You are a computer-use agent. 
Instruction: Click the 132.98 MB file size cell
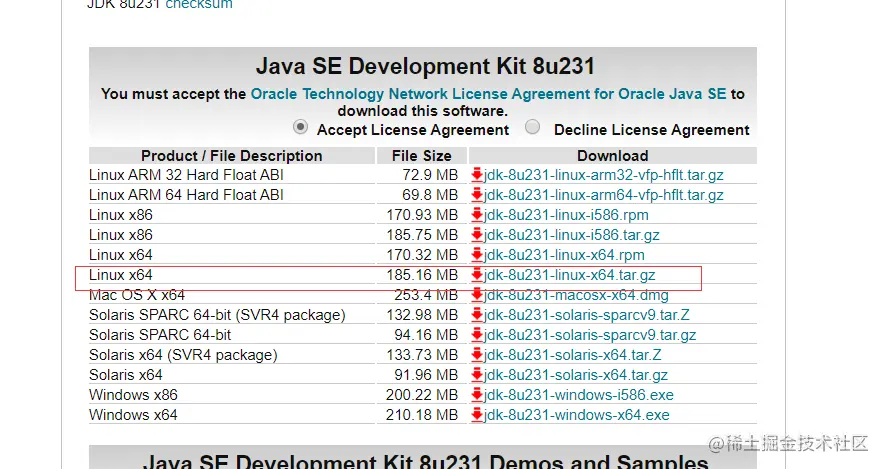click(x=422, y=315)
